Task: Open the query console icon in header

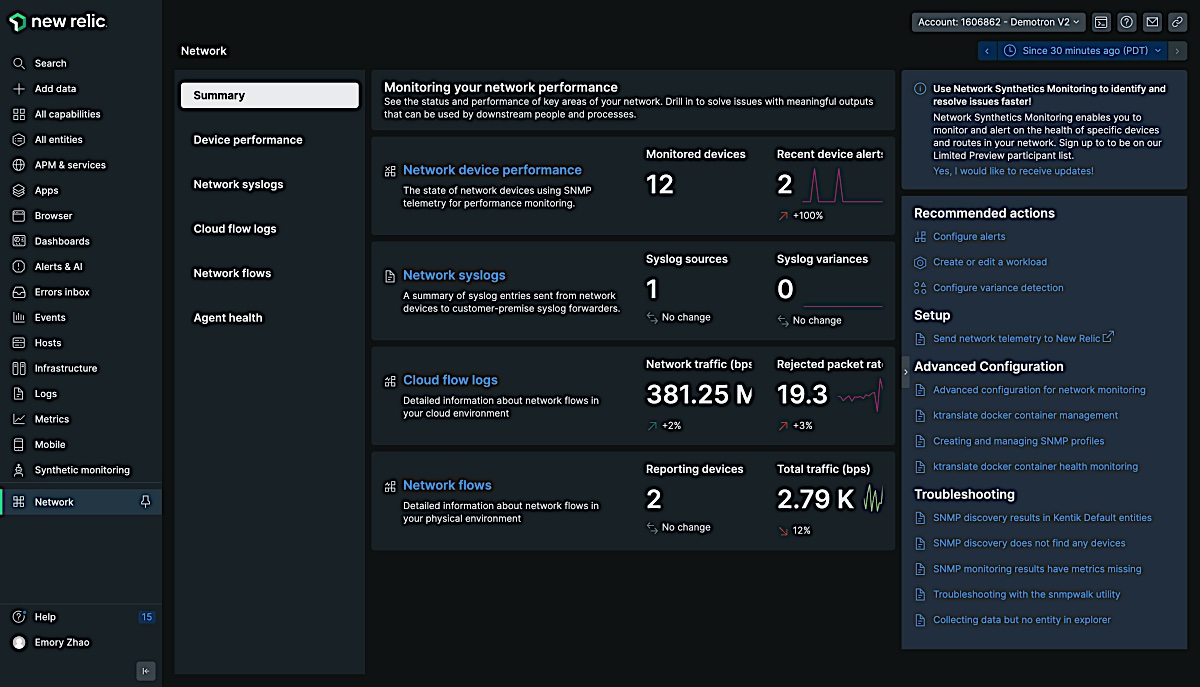Action: [1101, 22]
